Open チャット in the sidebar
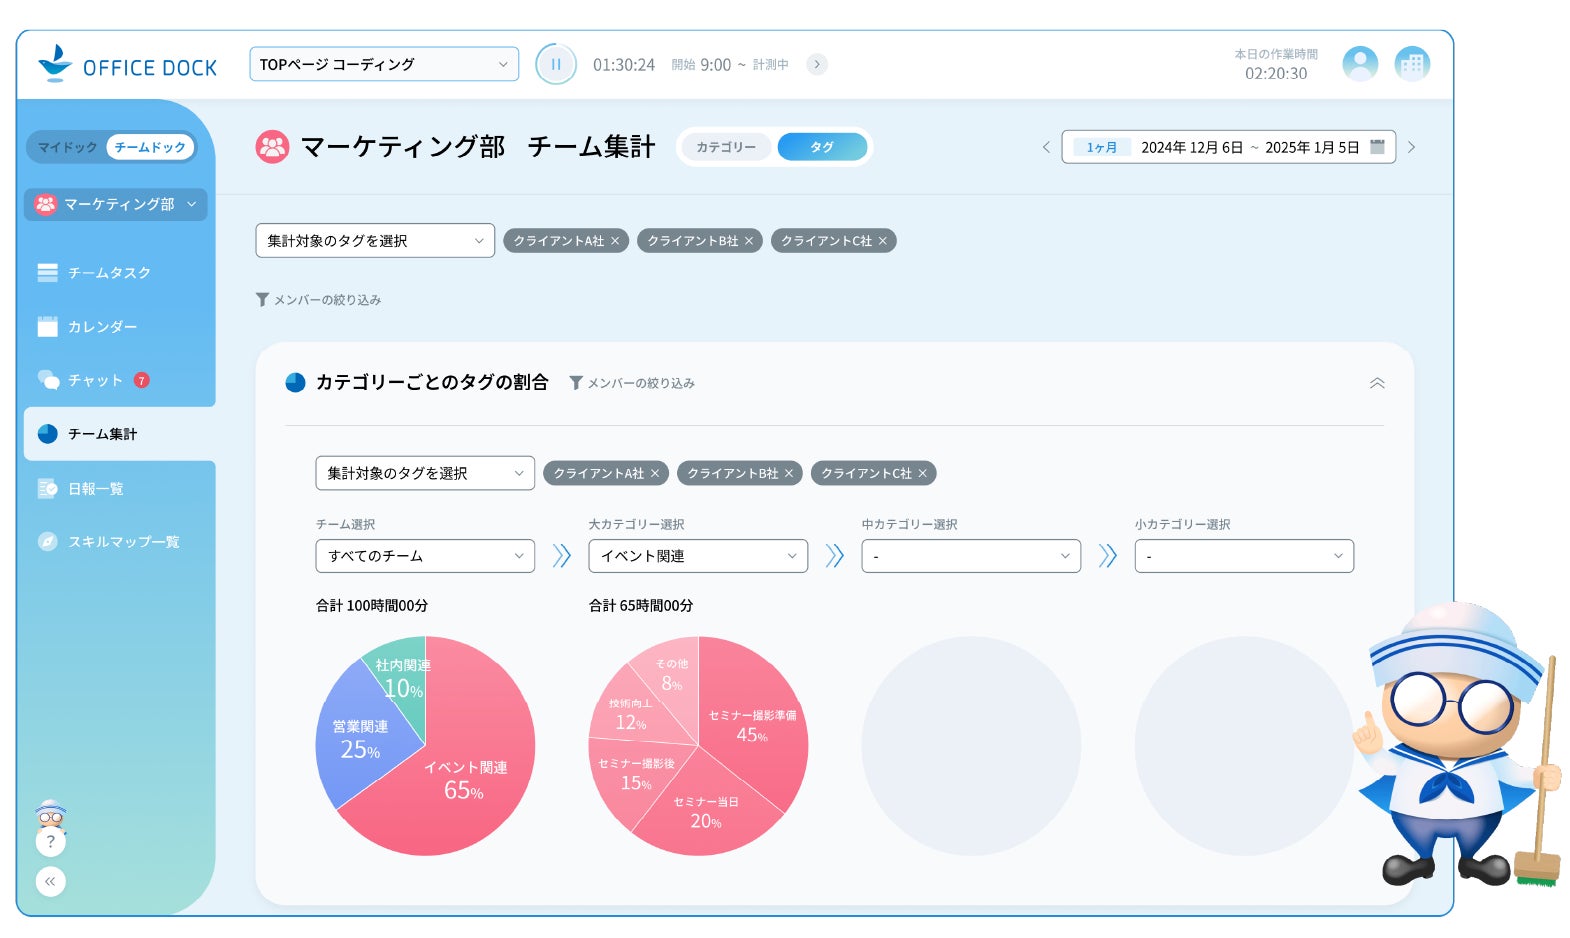The width and height of the screenshot is (1570, 938). point(95,380)
